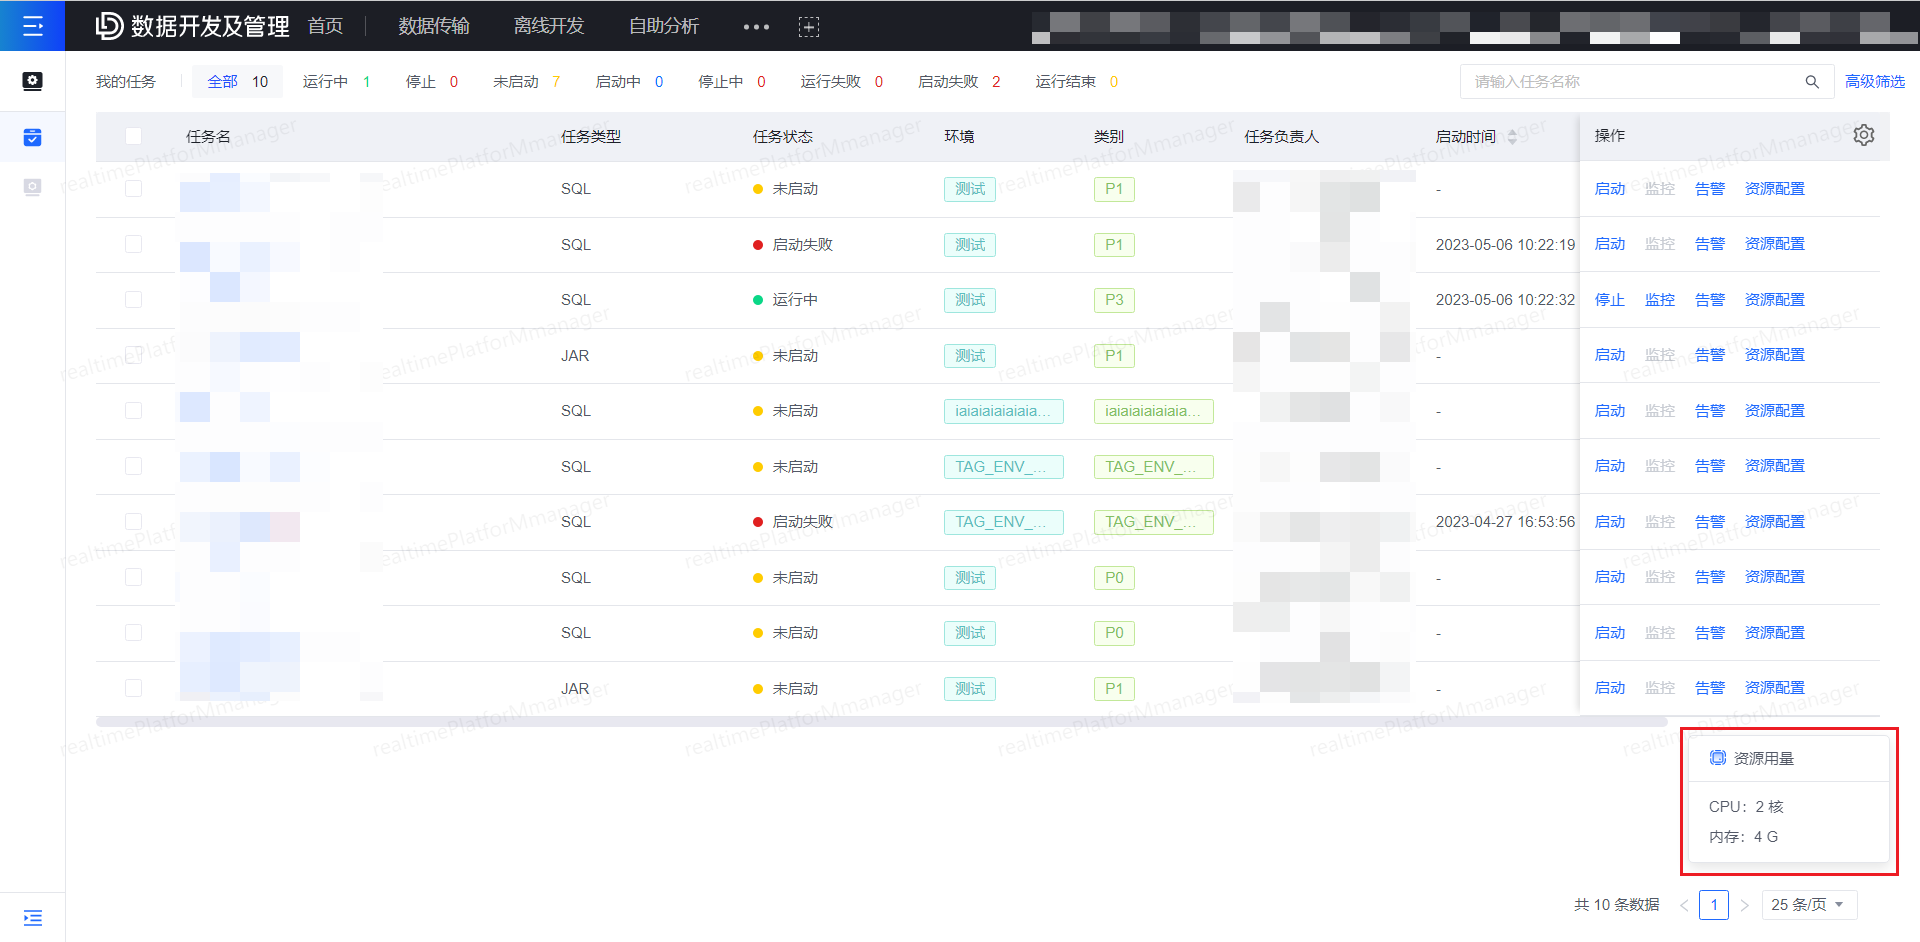Viewport: 1920px width, 942px height.
Task: Click the search magnifier icon in search bar
Action: click(1812, 81)
